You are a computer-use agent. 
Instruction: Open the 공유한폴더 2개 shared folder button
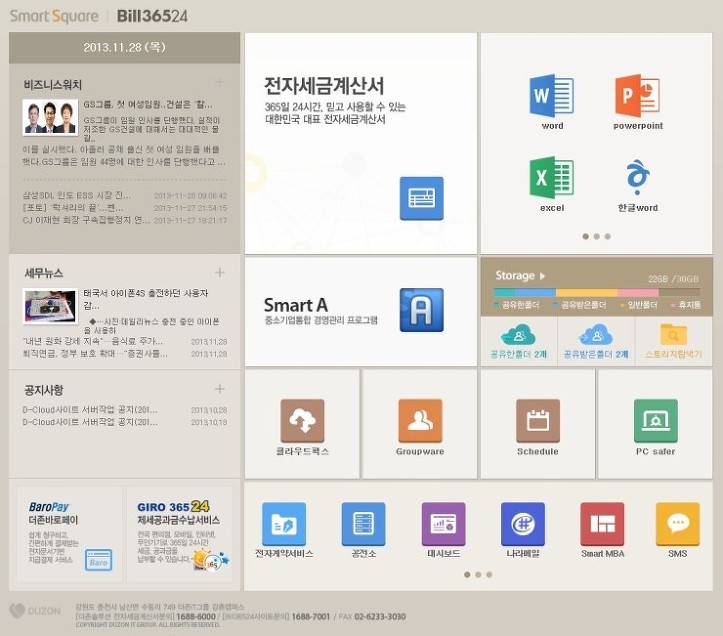pos(518,340)
